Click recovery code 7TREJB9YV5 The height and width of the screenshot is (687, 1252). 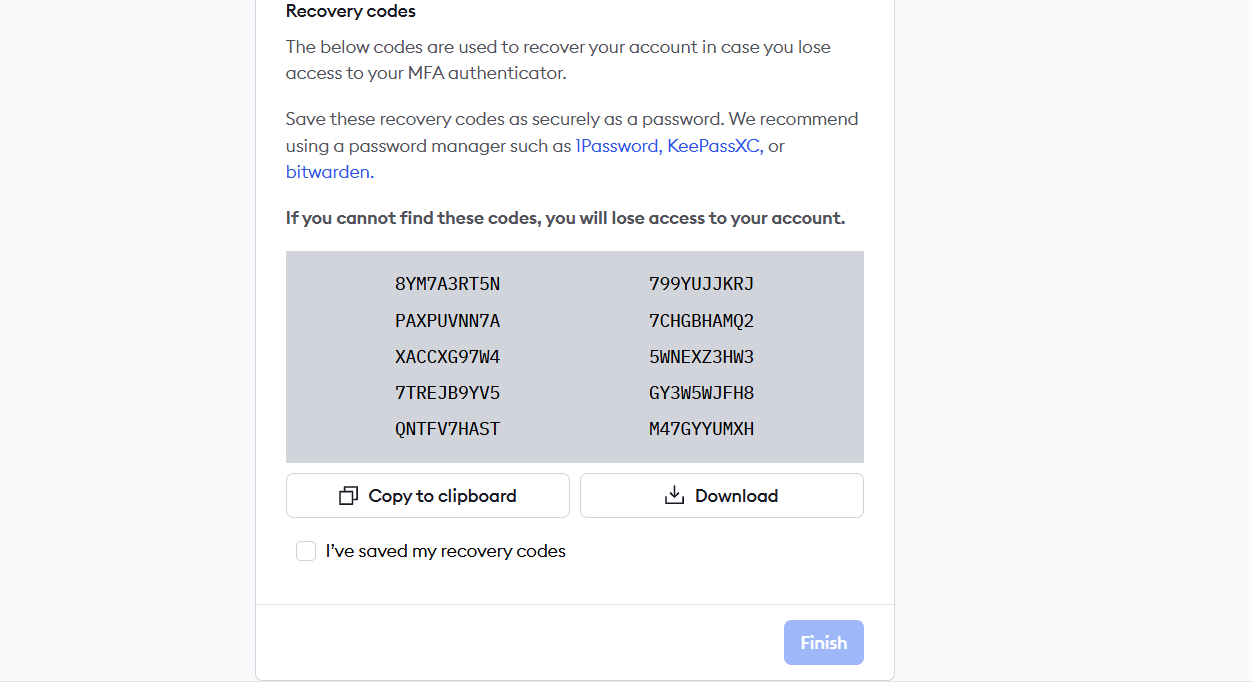click(x=447, y=393)
